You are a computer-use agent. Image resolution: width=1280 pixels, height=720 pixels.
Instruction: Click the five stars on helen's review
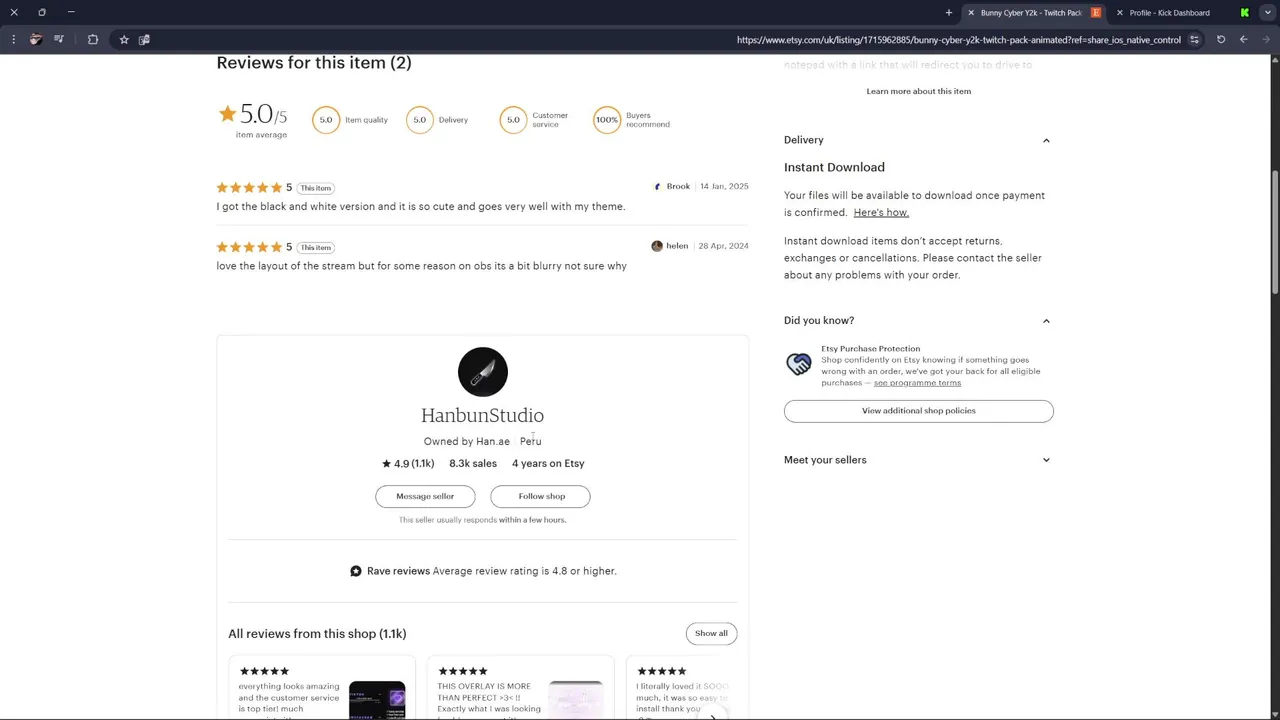(x=249, y=247)
